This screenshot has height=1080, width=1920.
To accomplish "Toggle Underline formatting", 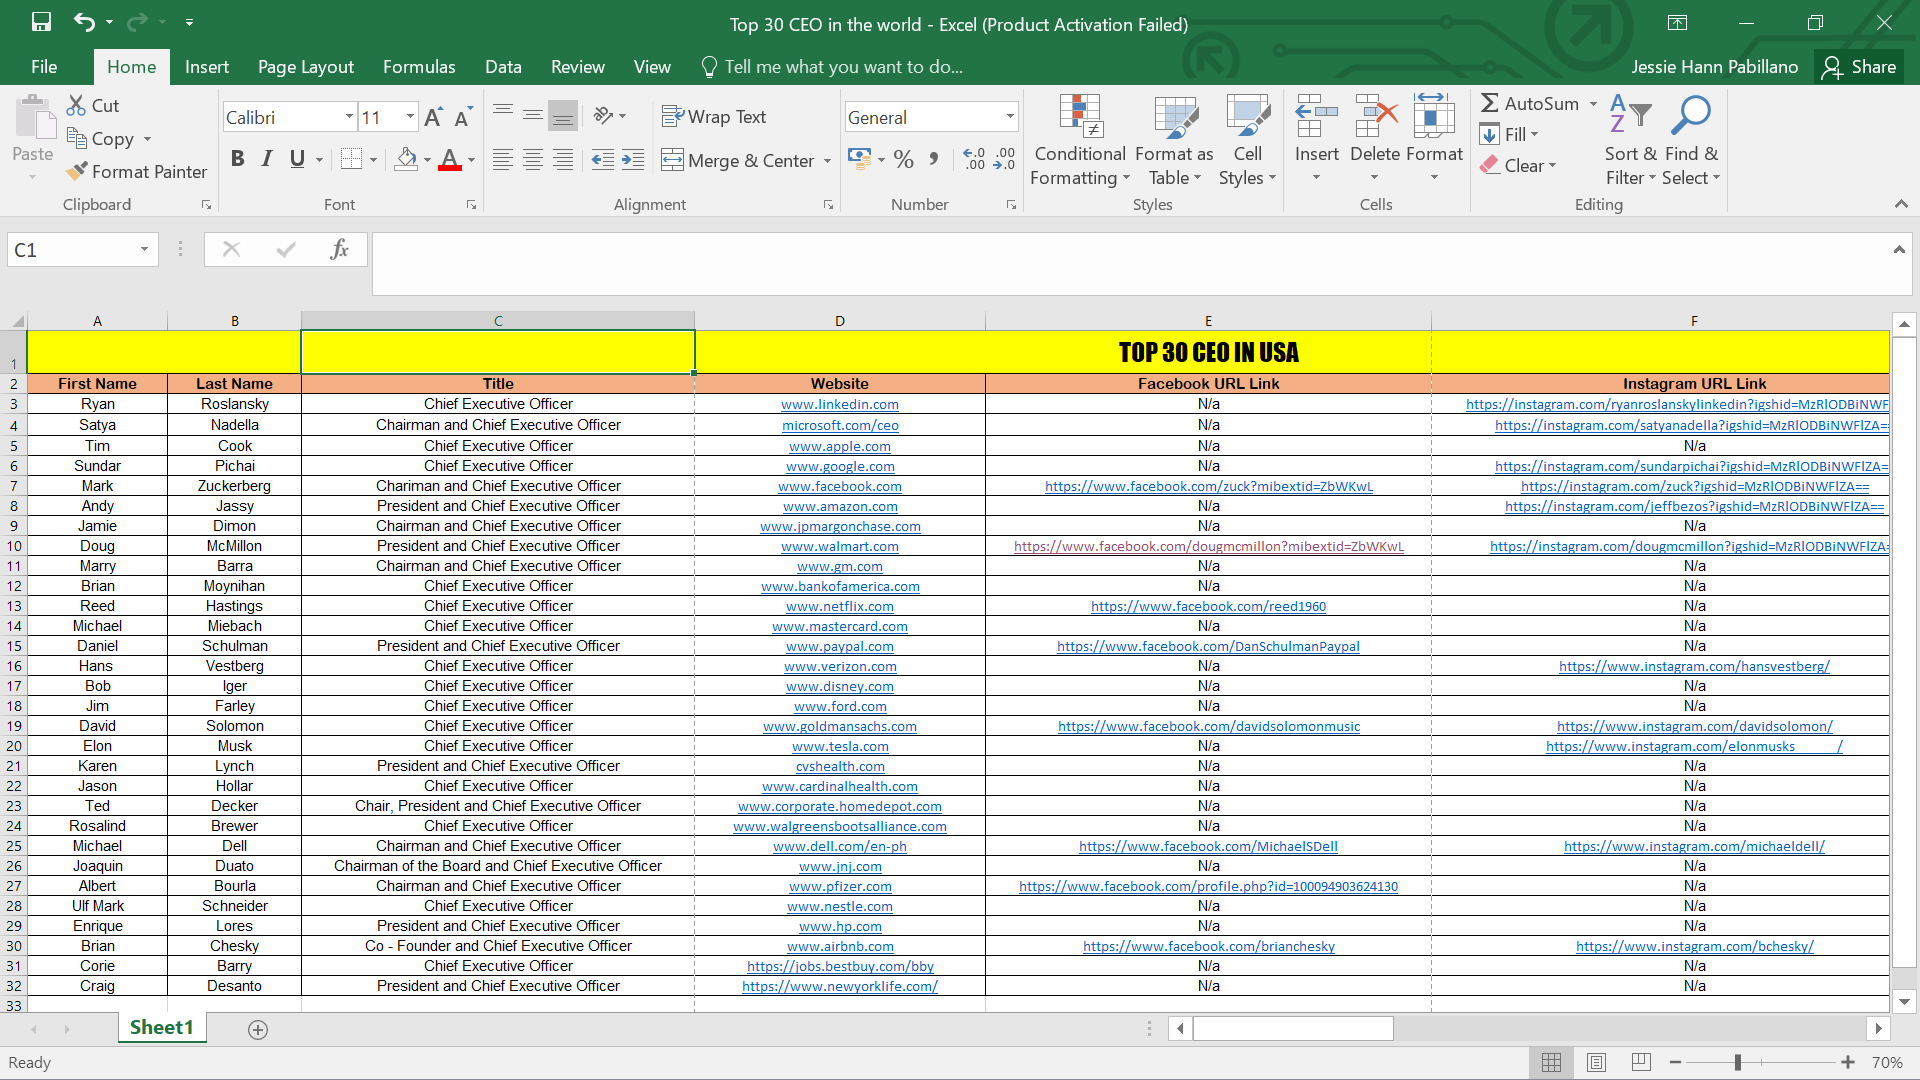I will [x=297, y=159].
